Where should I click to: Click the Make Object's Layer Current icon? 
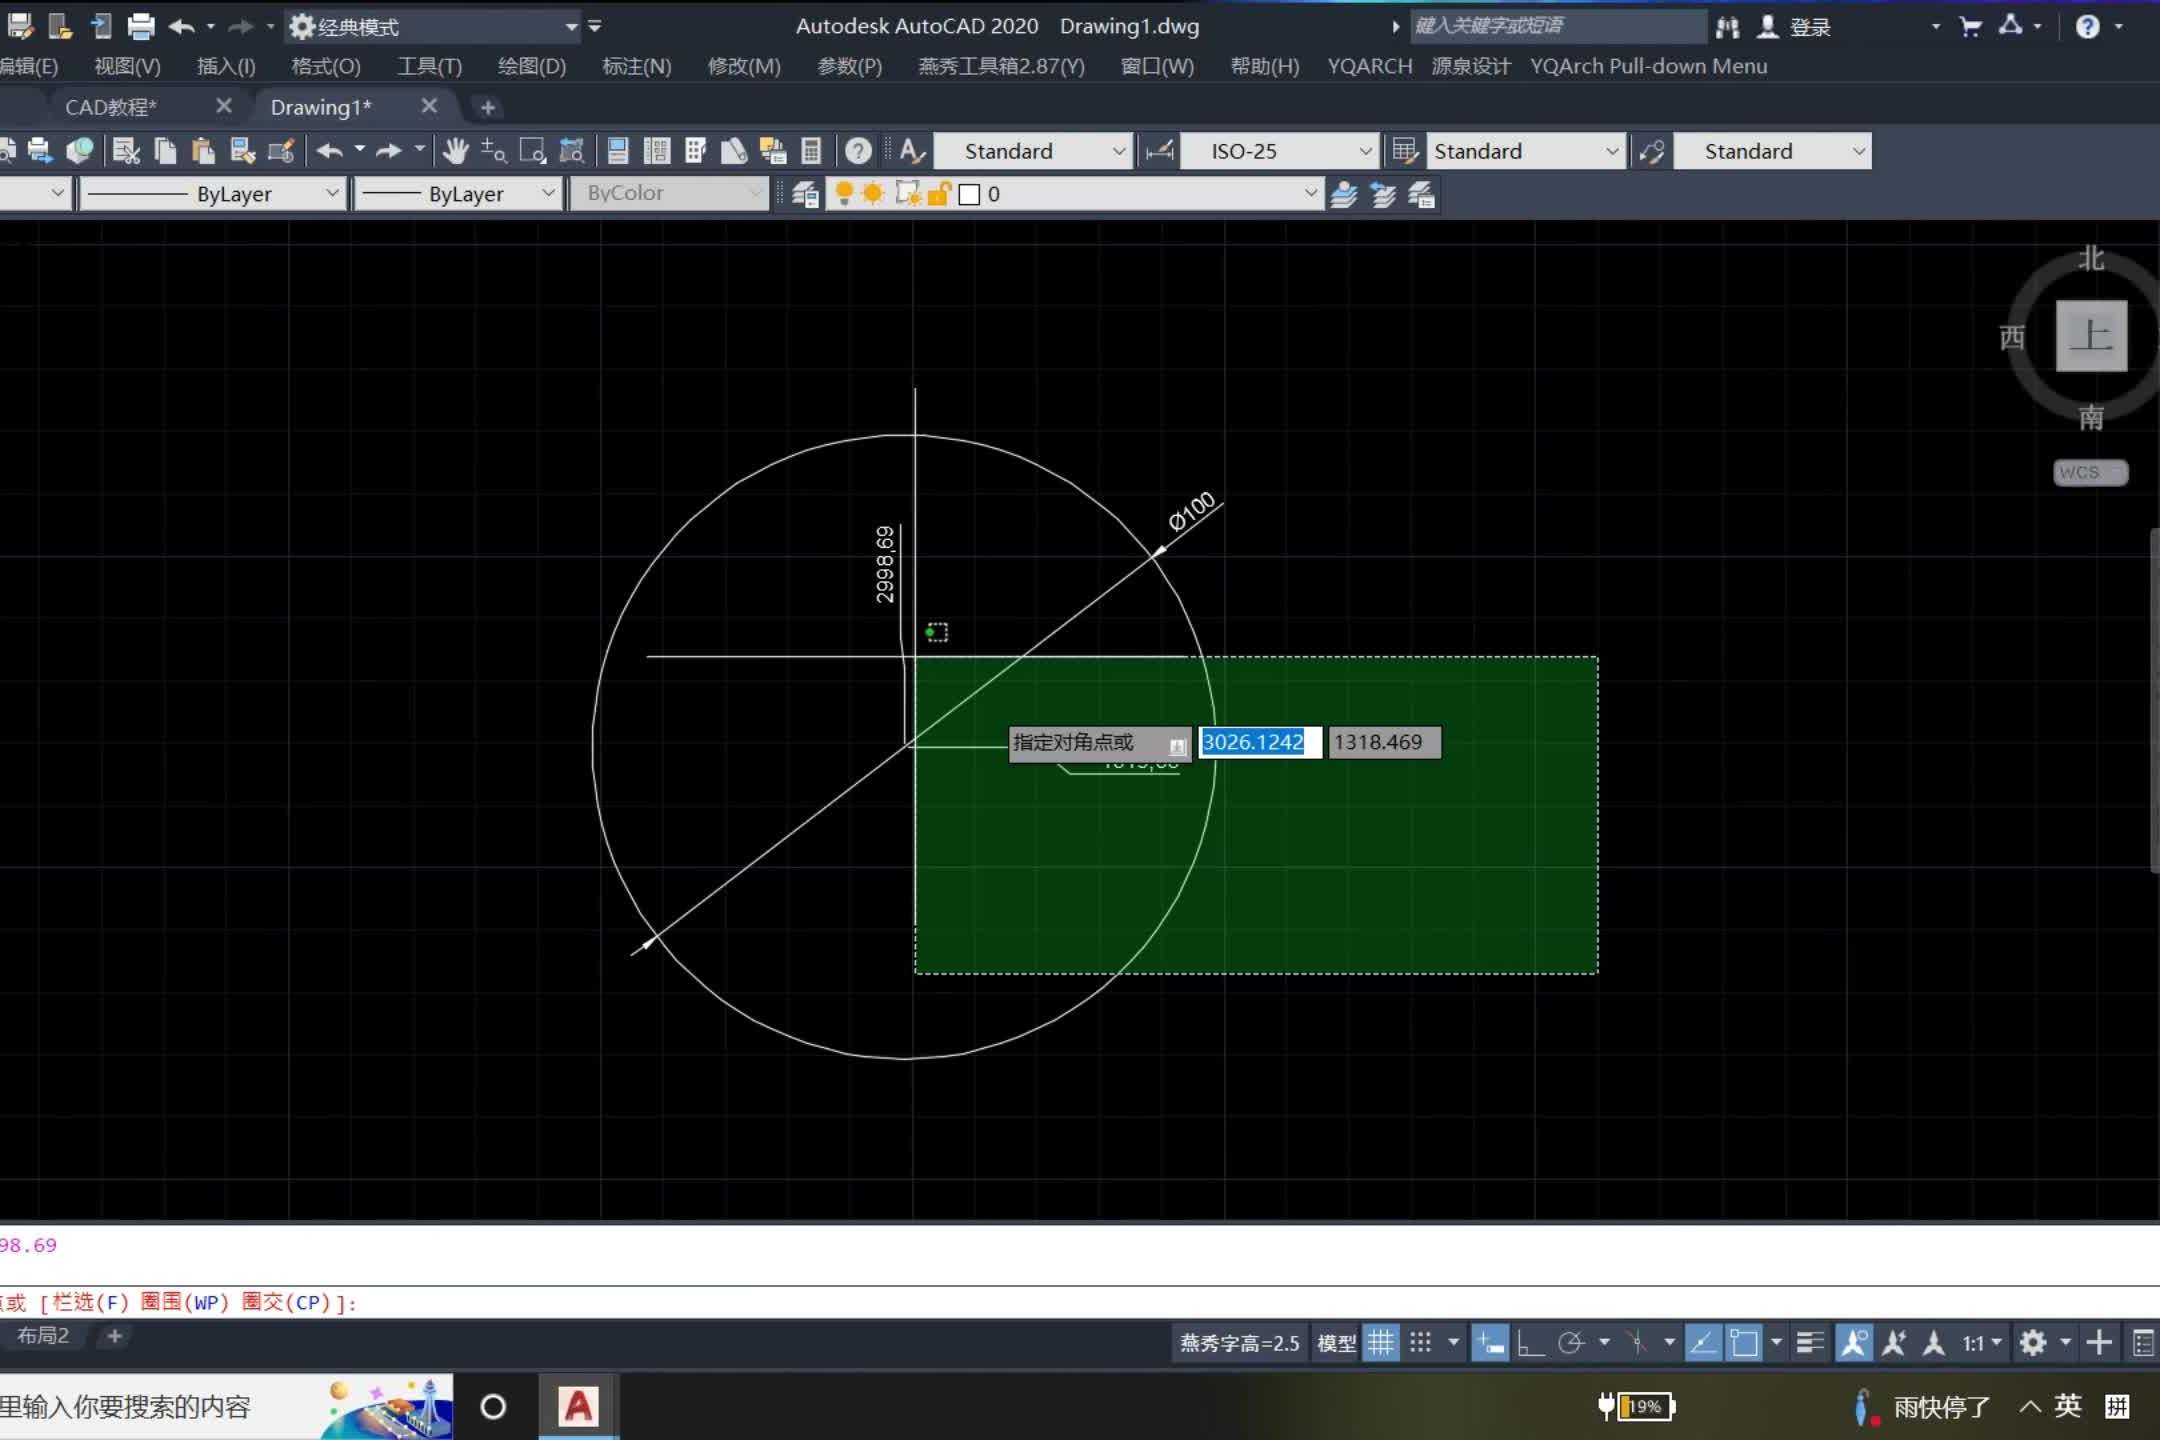(1344, 194)
